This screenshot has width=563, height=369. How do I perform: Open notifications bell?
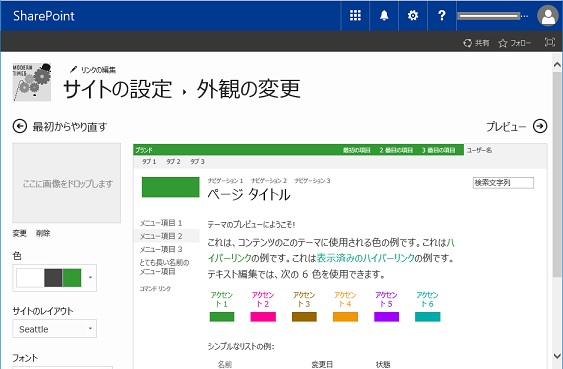coord(384,16)
